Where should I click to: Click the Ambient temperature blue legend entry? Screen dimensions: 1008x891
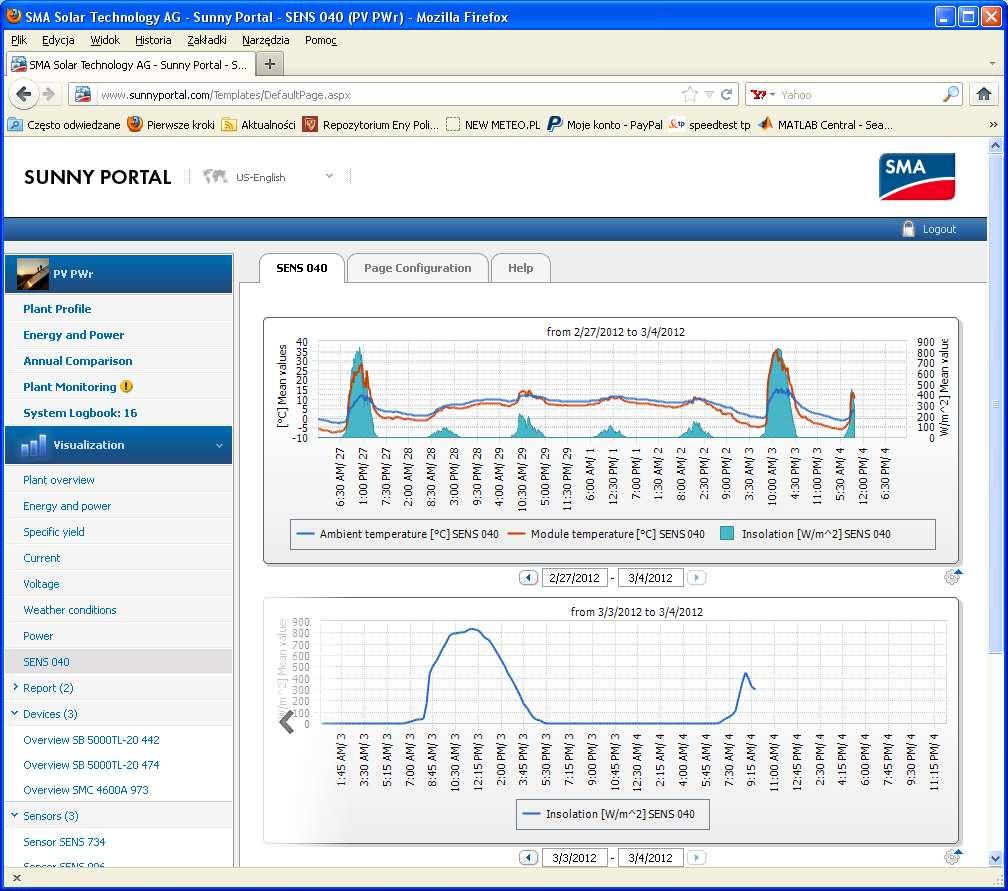coord(398,534)
